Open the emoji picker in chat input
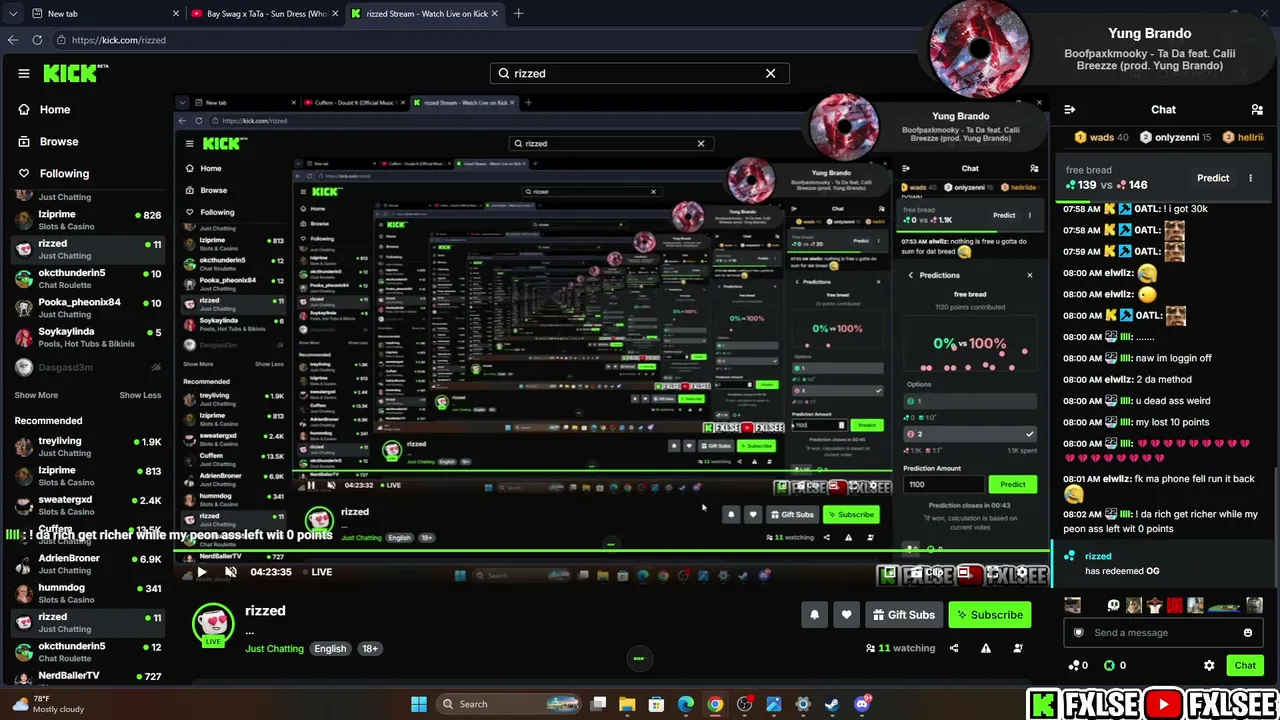This screenshot has width=1280, height=720. 1248,633
